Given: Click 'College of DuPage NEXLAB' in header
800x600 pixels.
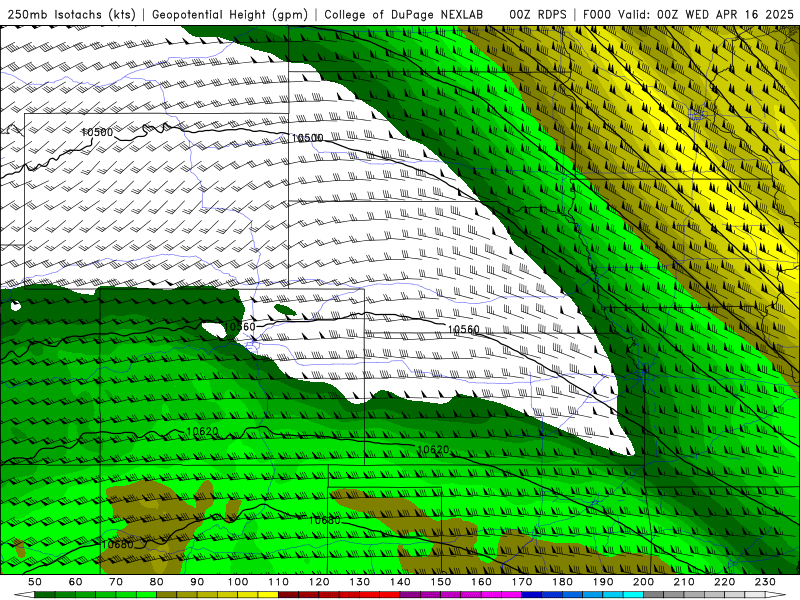Looking at the screenshot, I should (404, 15).
